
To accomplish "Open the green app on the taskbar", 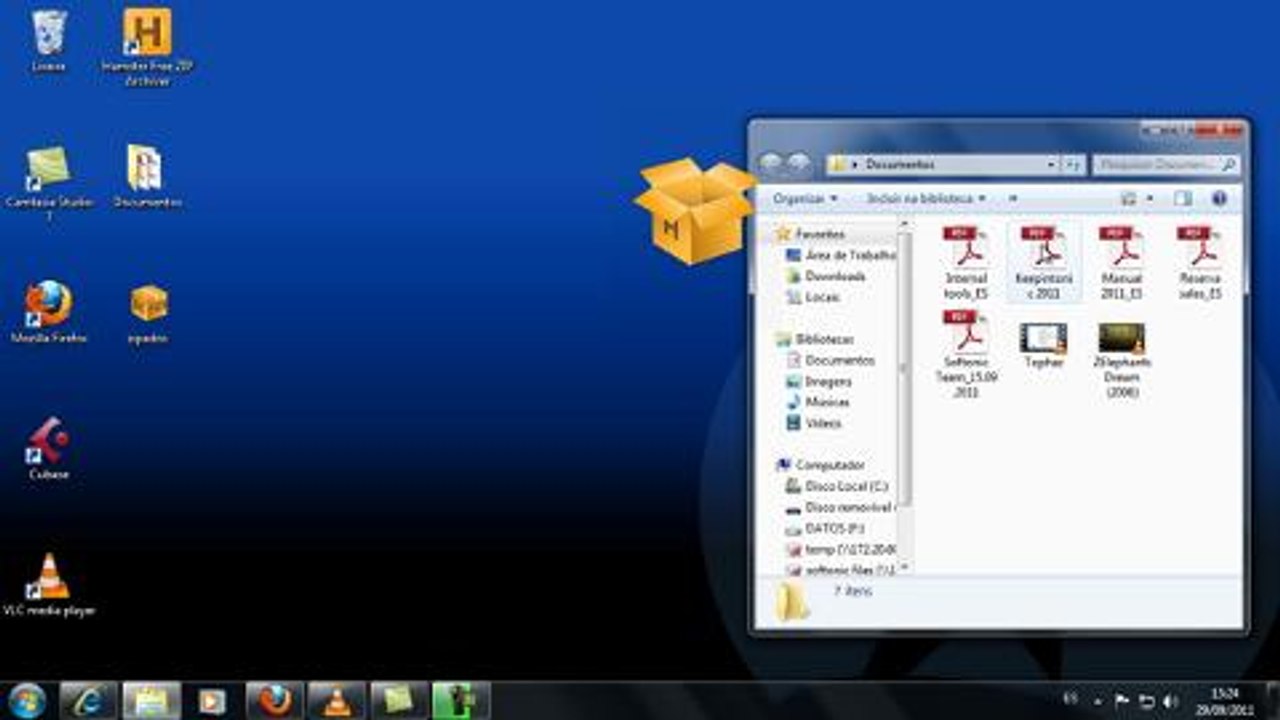I will coord(461,701).
